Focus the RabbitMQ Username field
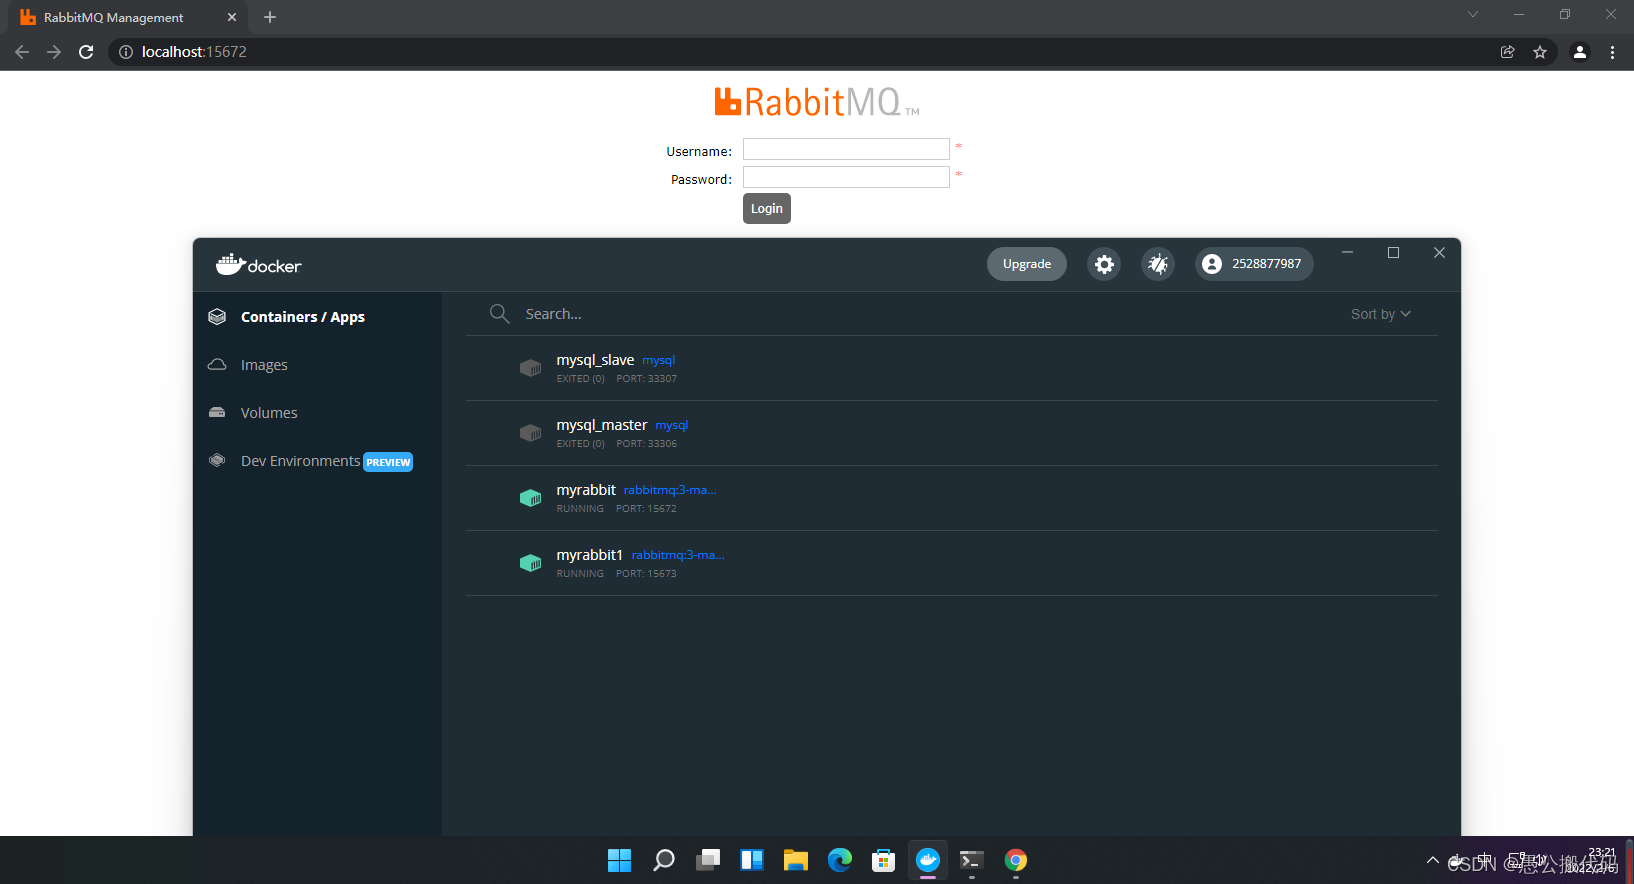The height and width of the screenshot is (884, 1634). [x=846, y=149]
